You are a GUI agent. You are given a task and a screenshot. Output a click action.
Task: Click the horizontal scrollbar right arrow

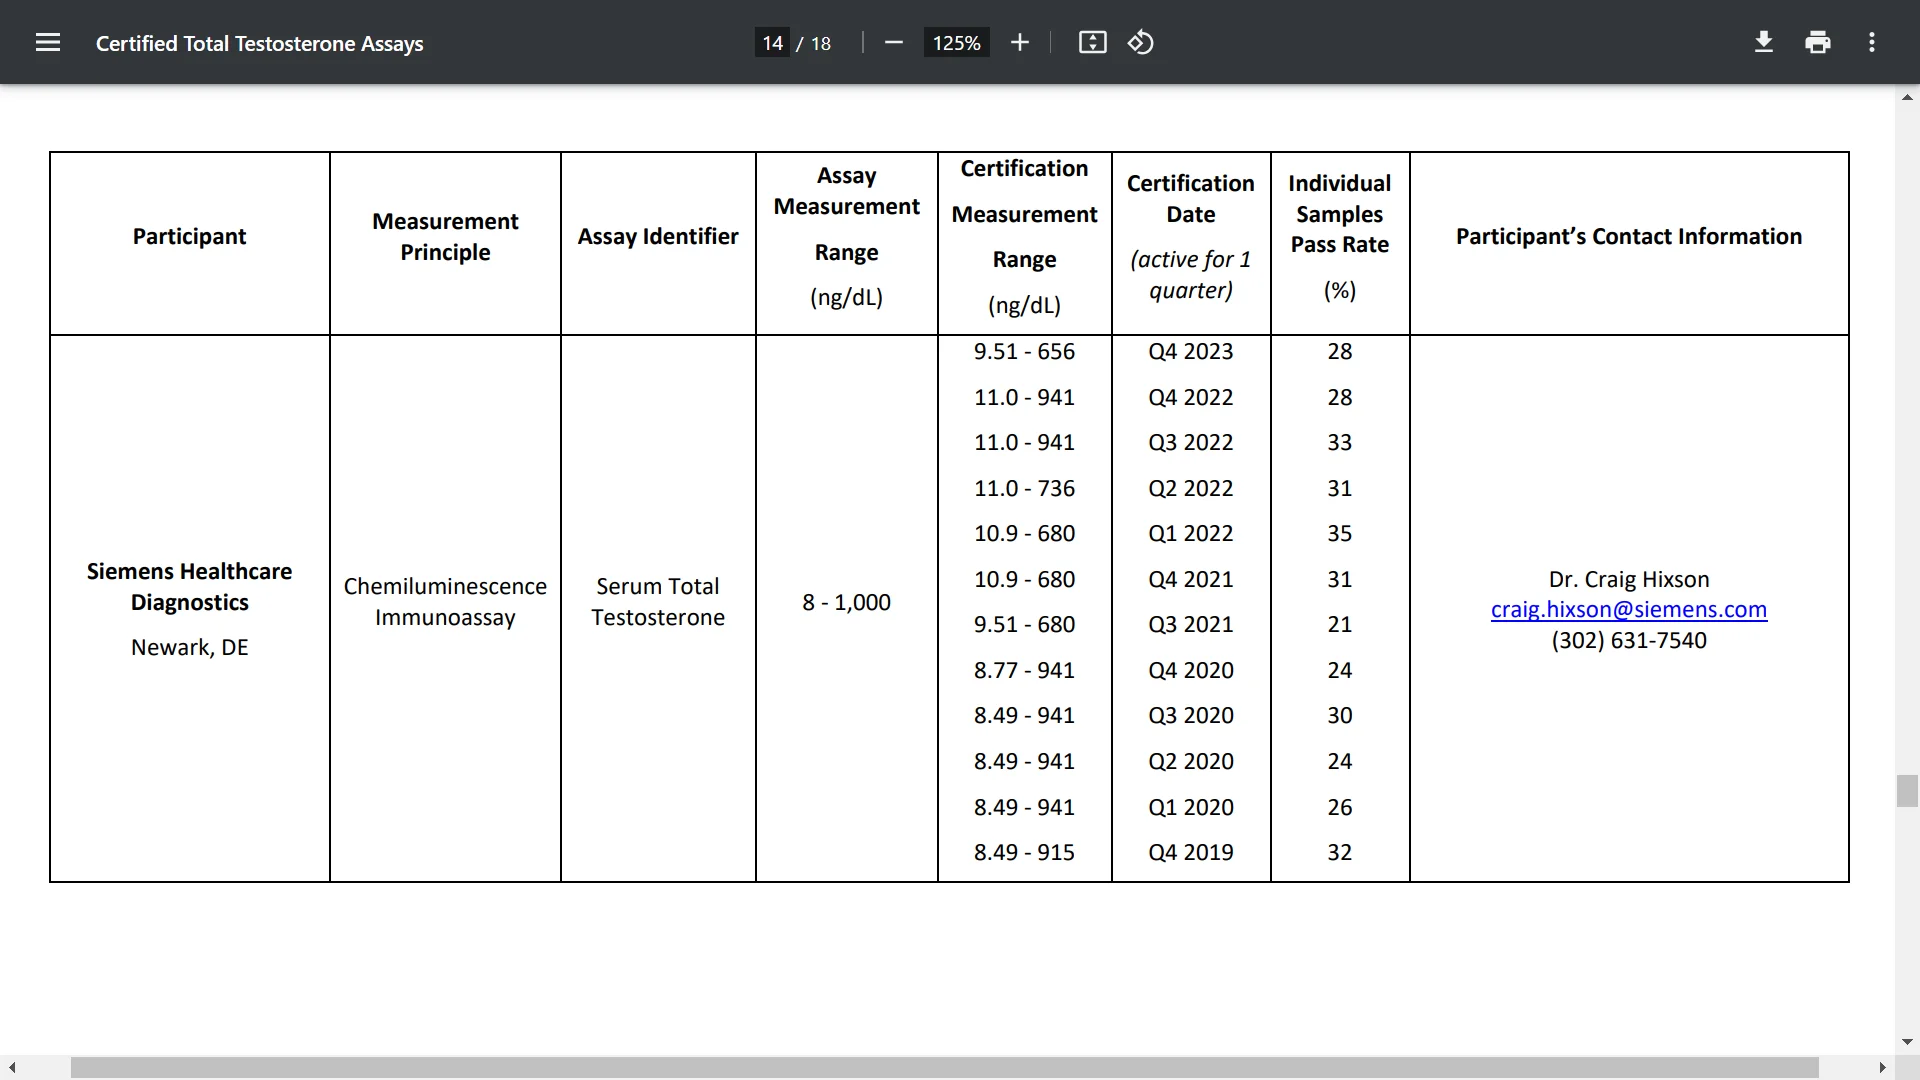coord(1882,1068)
